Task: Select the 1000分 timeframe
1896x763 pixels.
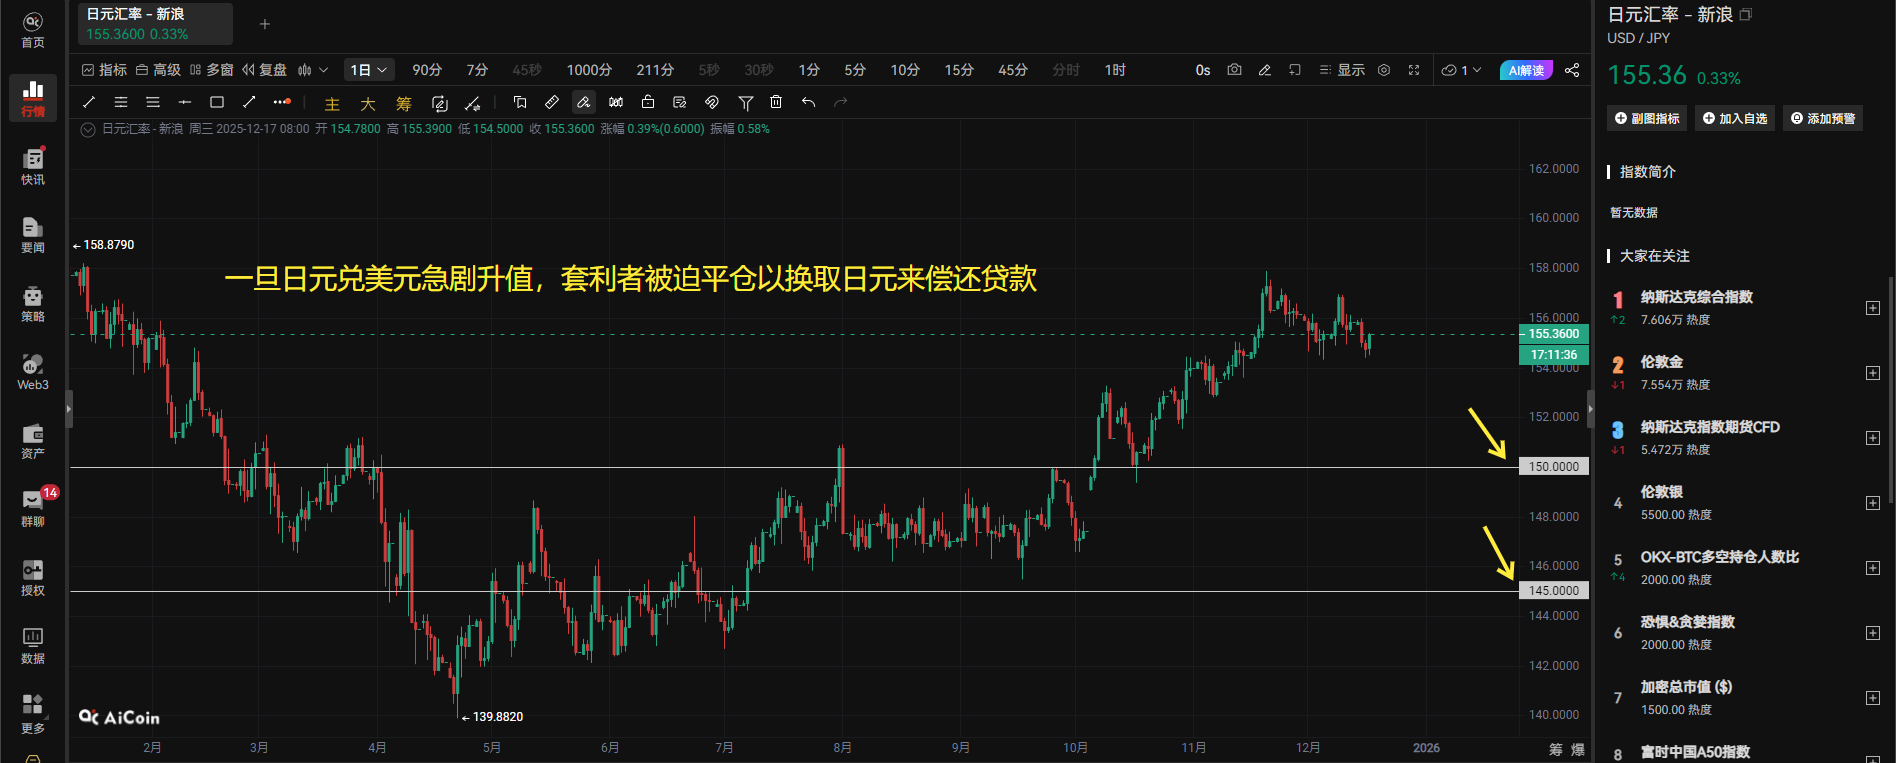Action: (x=589, y=70)
